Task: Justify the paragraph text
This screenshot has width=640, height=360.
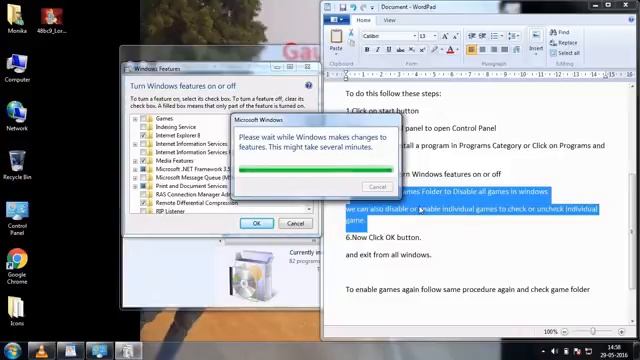Action: tap(505, 50)
